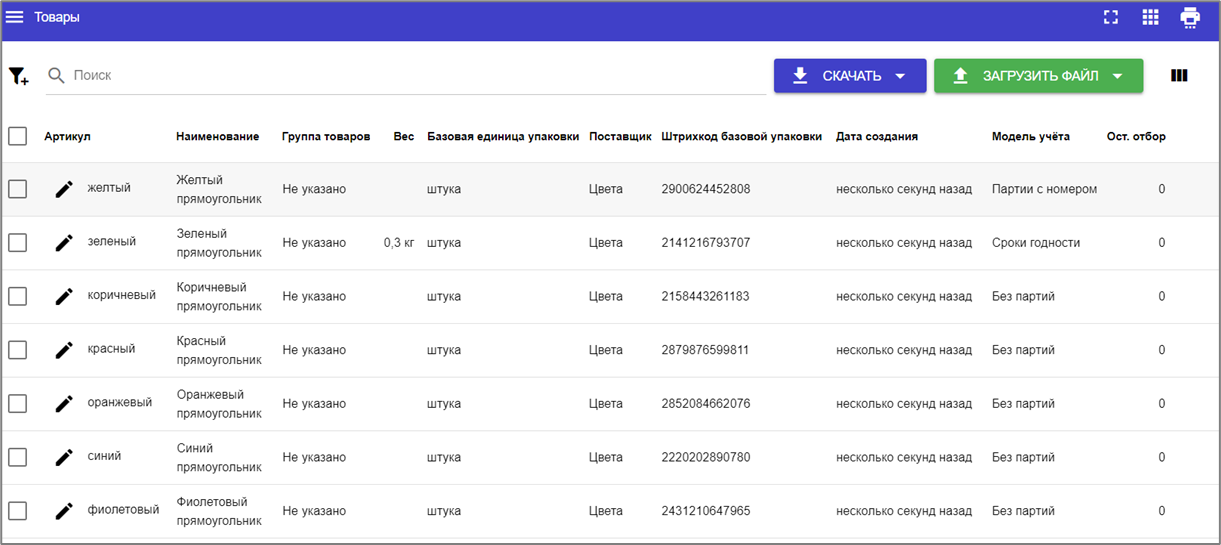Click the fullscreen toggle icon

pos(1110,17)
